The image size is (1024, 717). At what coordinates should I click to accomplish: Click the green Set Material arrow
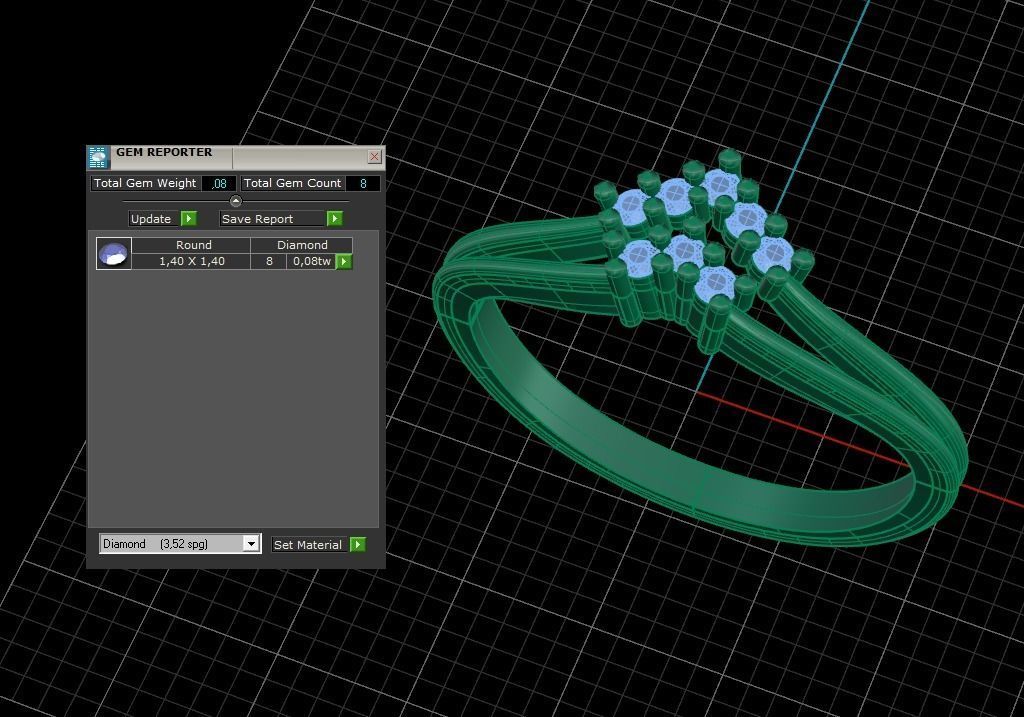coord(358,545)
